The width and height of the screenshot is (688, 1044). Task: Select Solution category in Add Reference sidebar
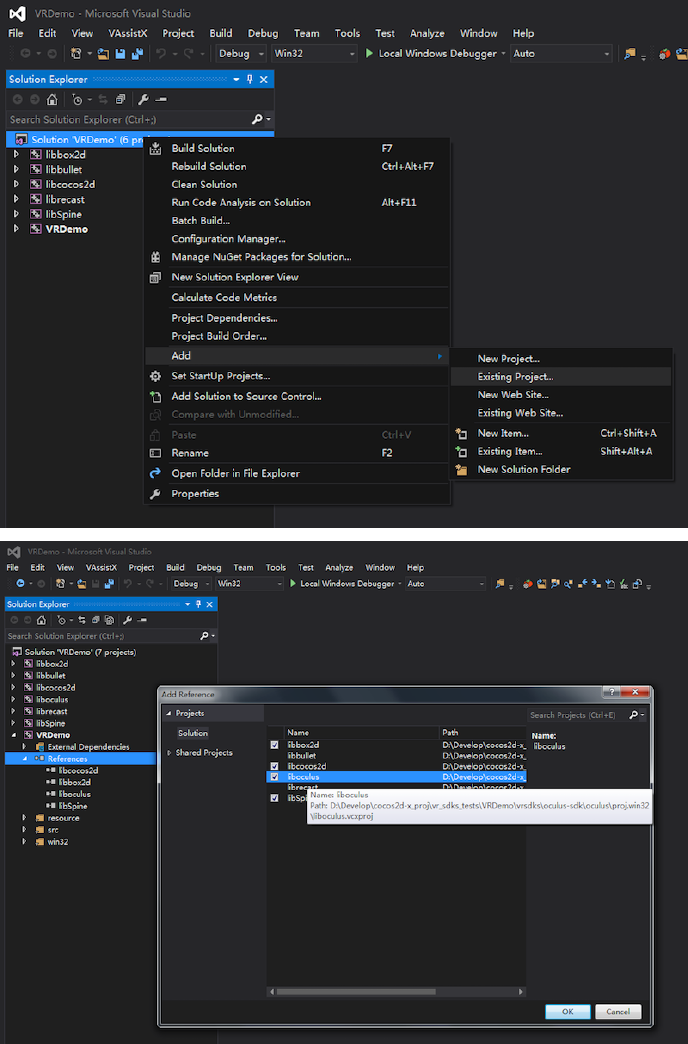(x=193, y=733)
